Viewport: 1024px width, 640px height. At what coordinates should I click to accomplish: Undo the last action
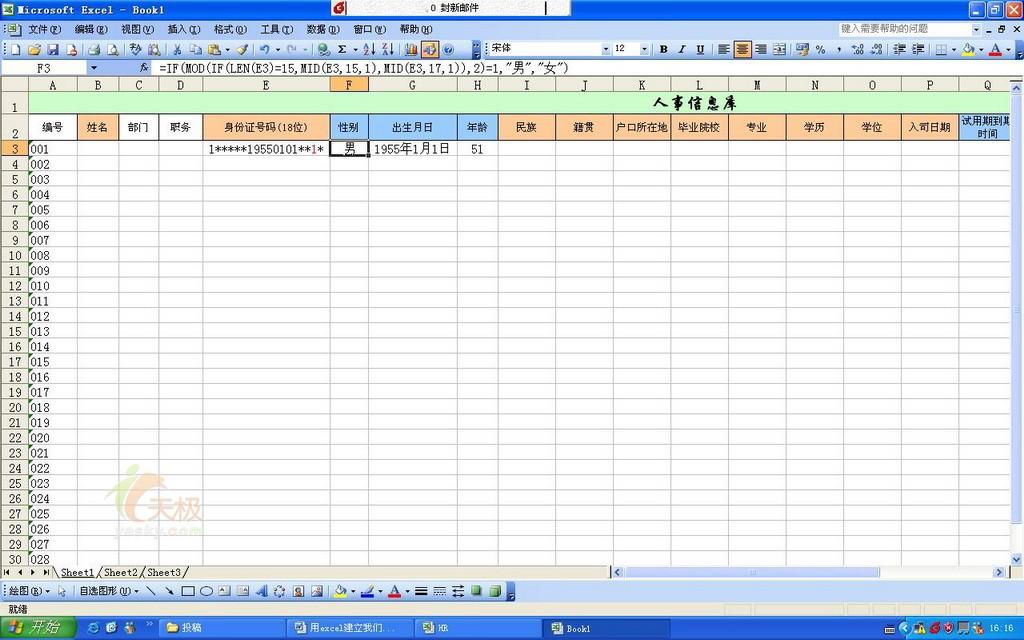264,49
